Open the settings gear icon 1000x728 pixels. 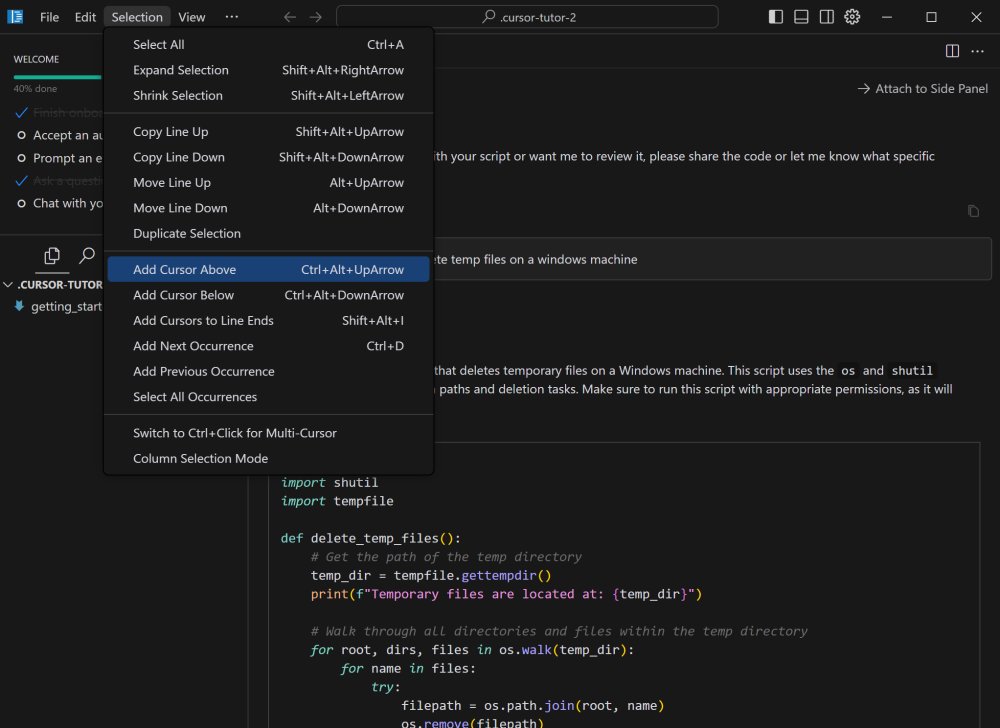pos(852,17)
